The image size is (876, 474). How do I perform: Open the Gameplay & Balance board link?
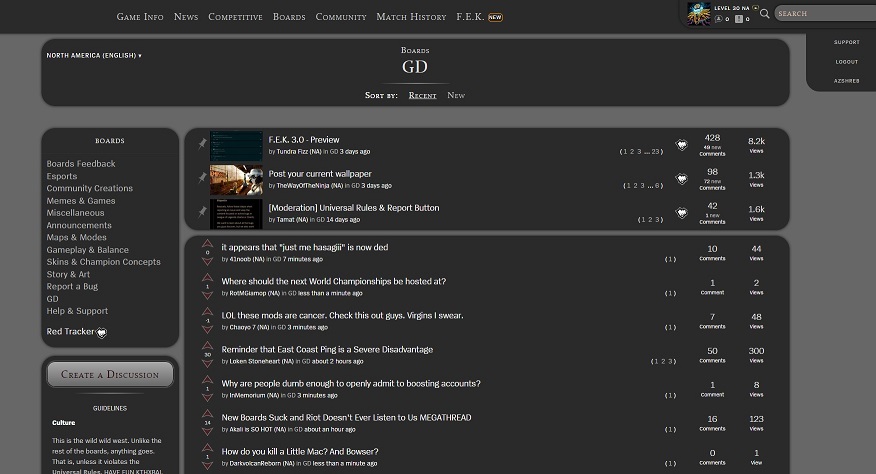[x=87, y=250]
